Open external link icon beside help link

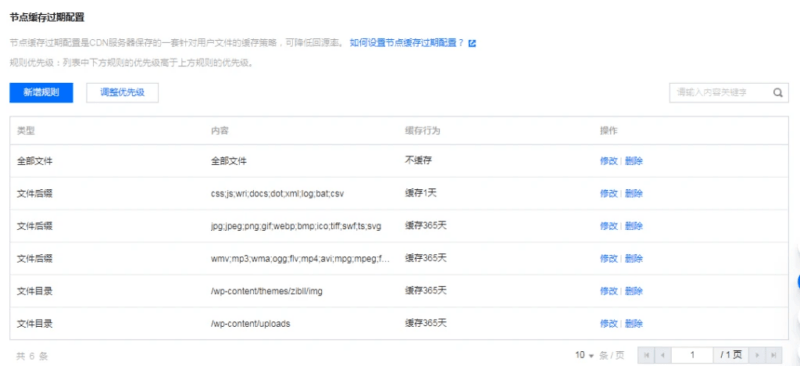(x=472, y=43)
